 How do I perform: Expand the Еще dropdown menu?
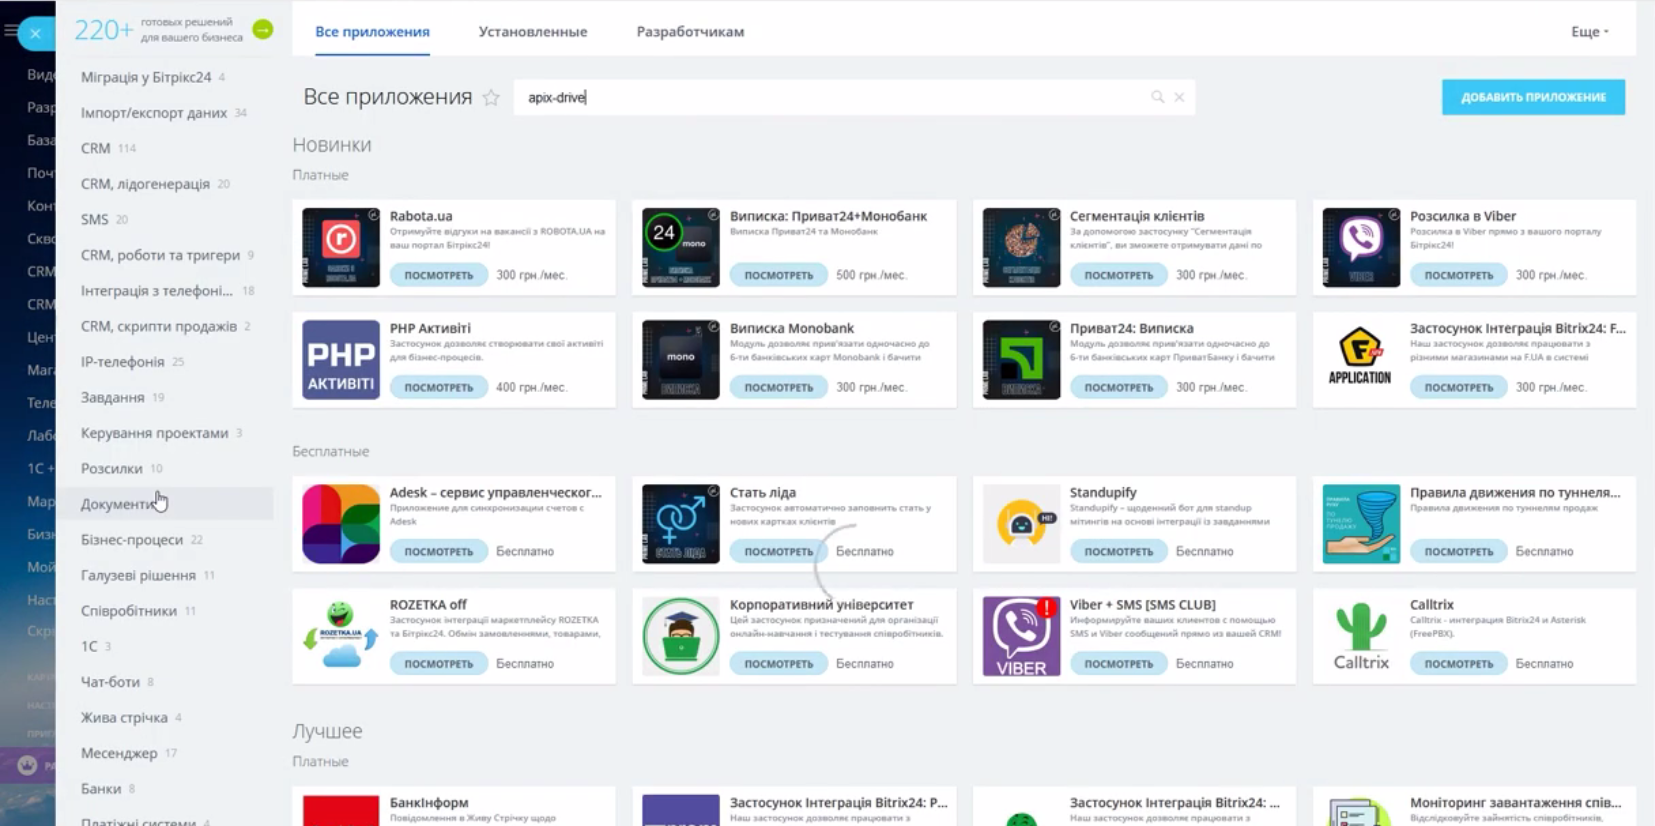pyautogui.click(x=1589, y=31)
